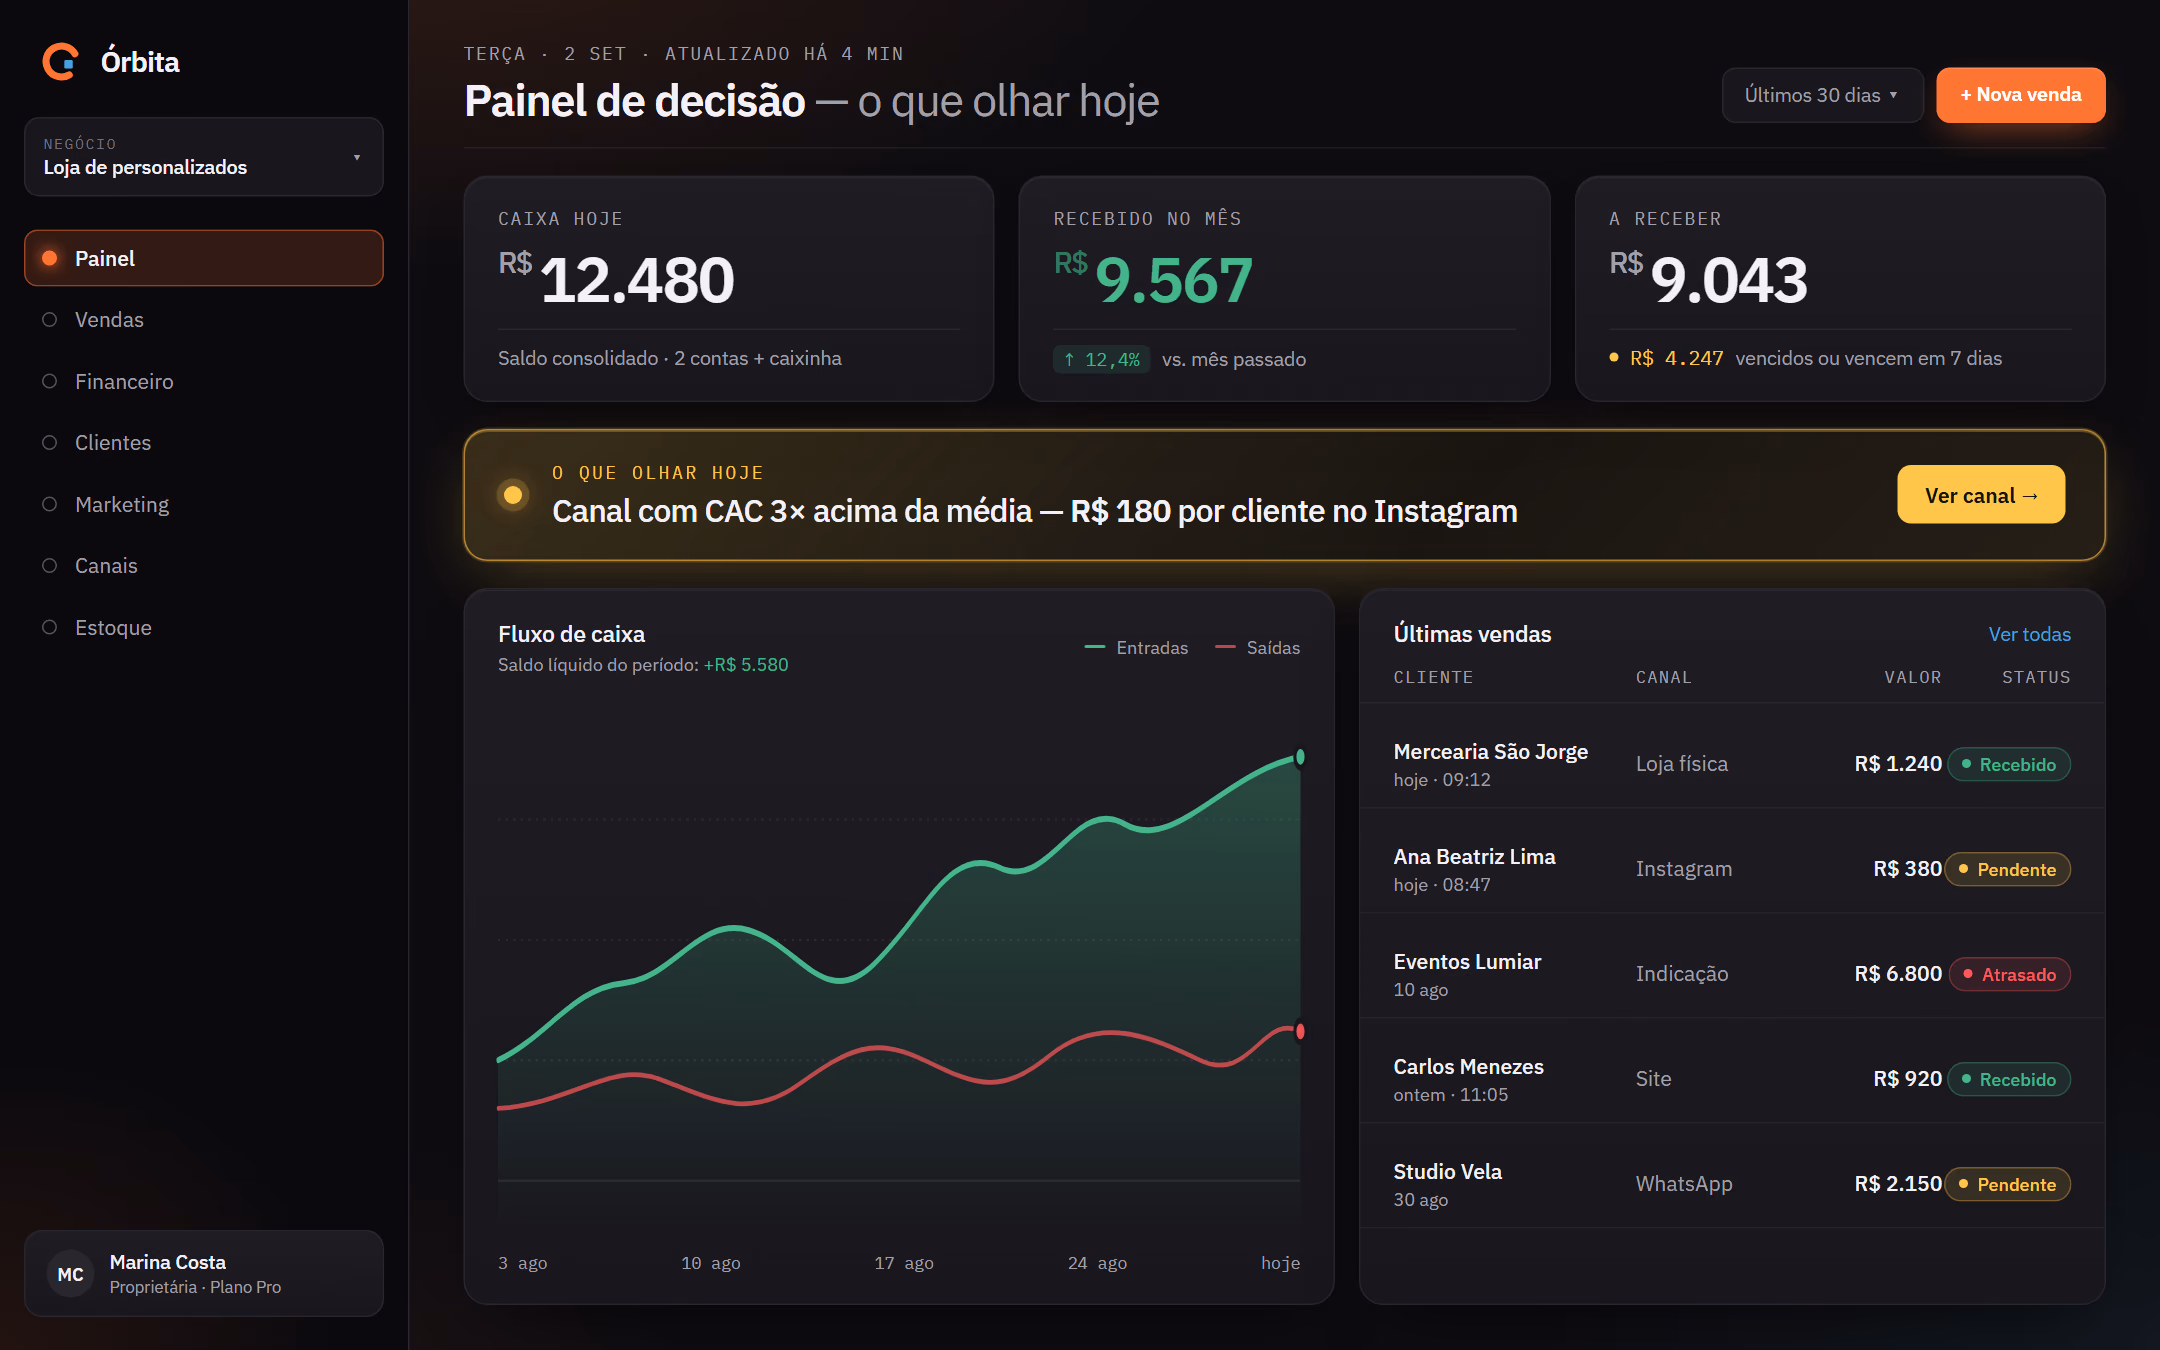Open the Caixa hoje card
2160x1350 pixels.
(729, 289)
